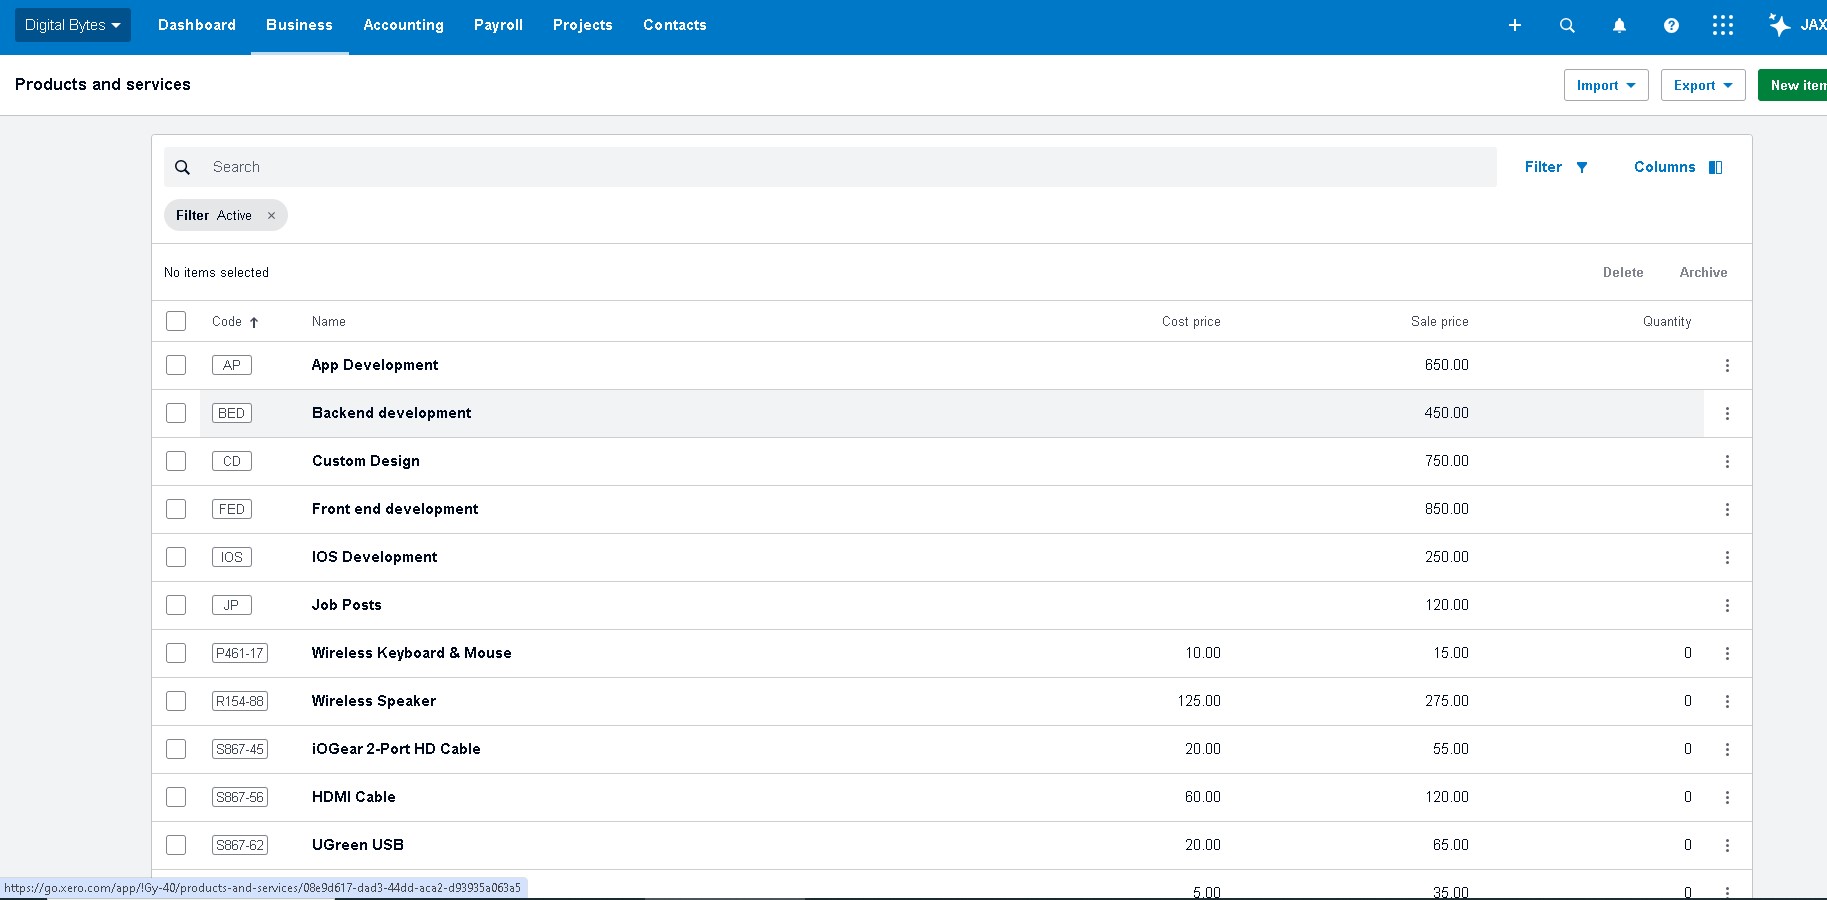Click the Archive action
Viewport: 1827px width, 900px height.
click(x=1703, y=272)
